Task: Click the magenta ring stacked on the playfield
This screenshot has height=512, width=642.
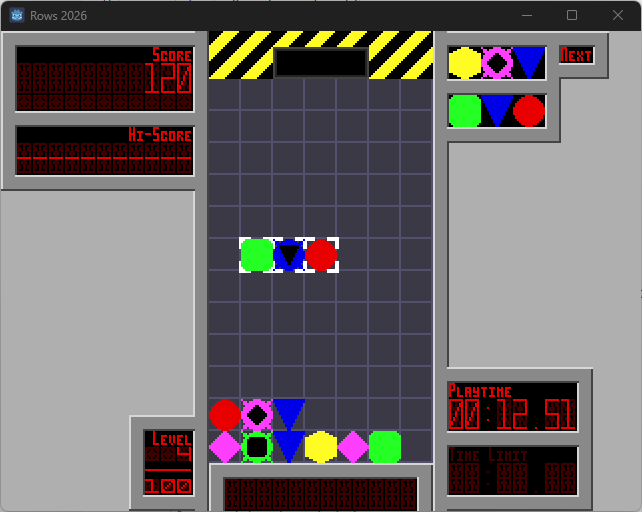Action: point(257,415)
